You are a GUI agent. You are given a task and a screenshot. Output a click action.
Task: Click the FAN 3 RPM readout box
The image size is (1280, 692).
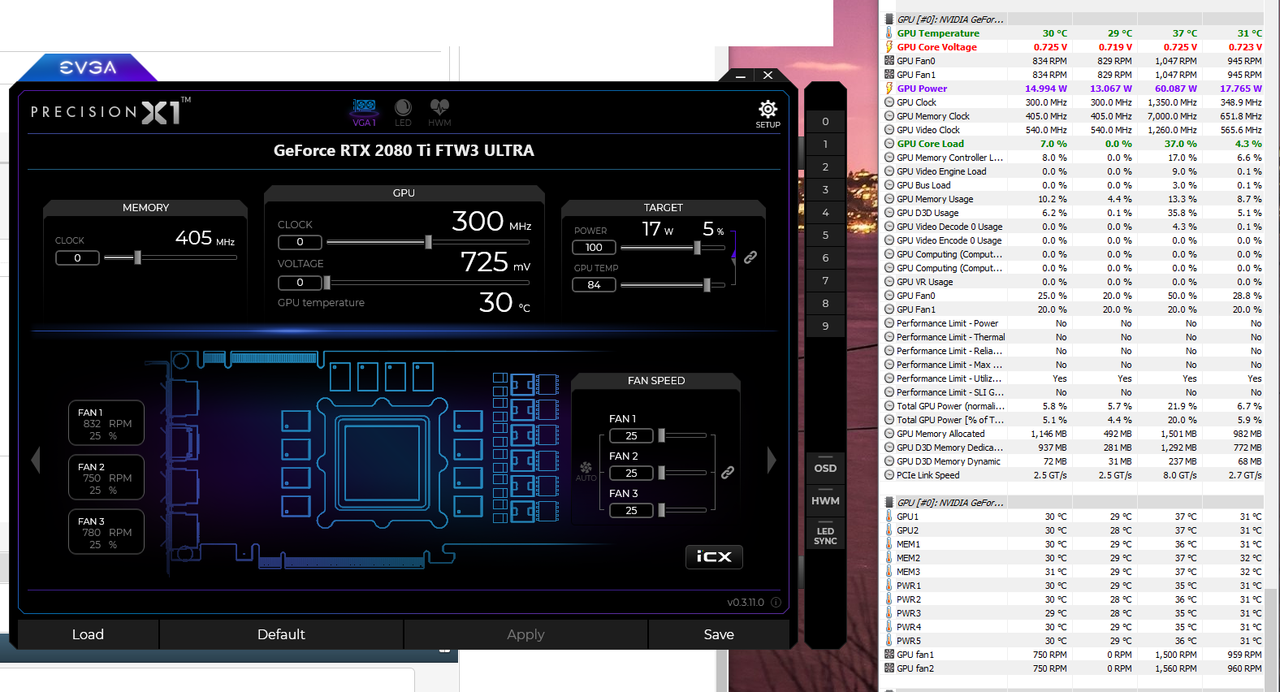click(x=107, y=532)
